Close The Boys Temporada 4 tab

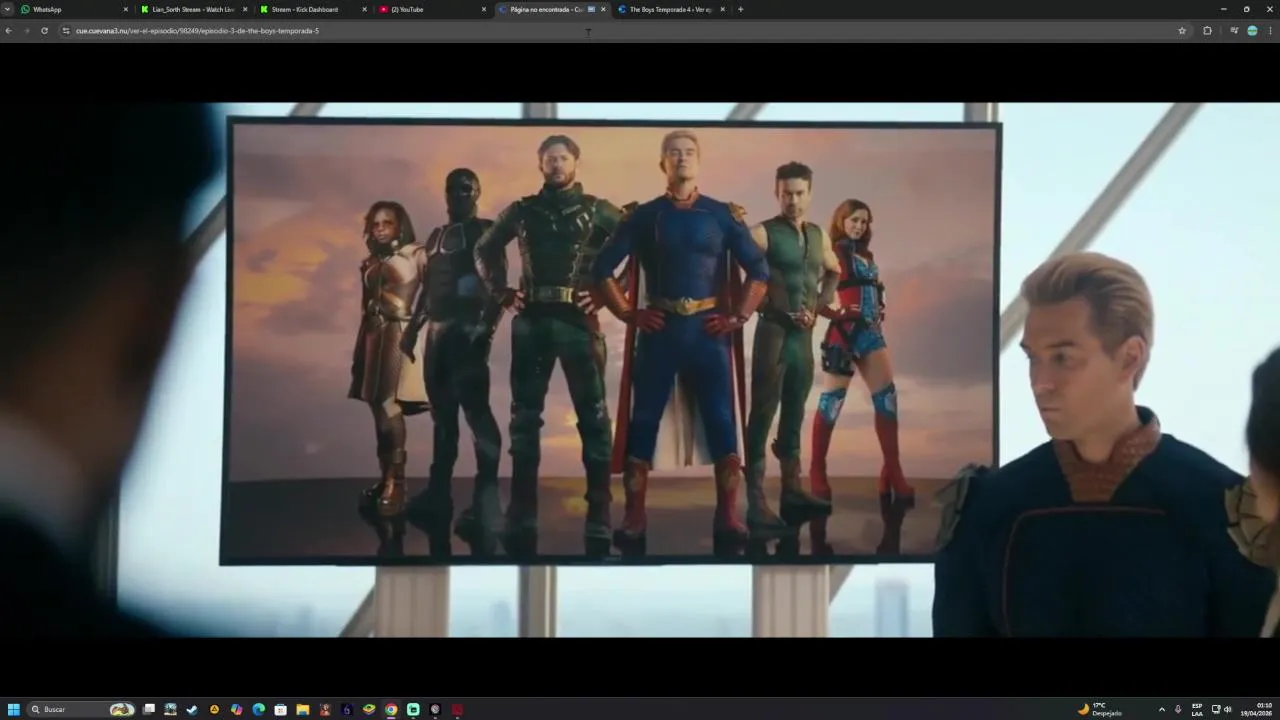pos(722,9)
